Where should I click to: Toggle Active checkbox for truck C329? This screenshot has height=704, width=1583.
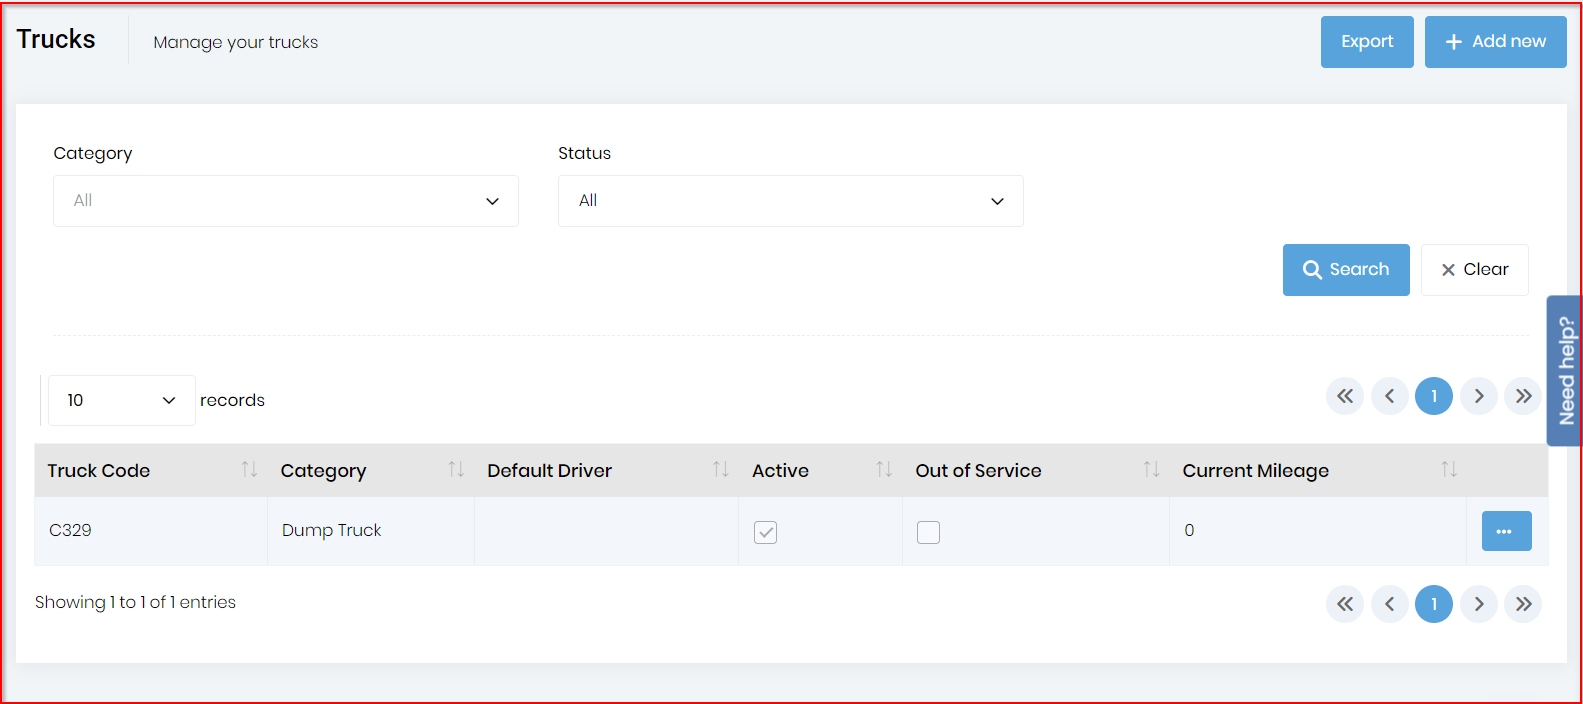(x=765, y=532)
